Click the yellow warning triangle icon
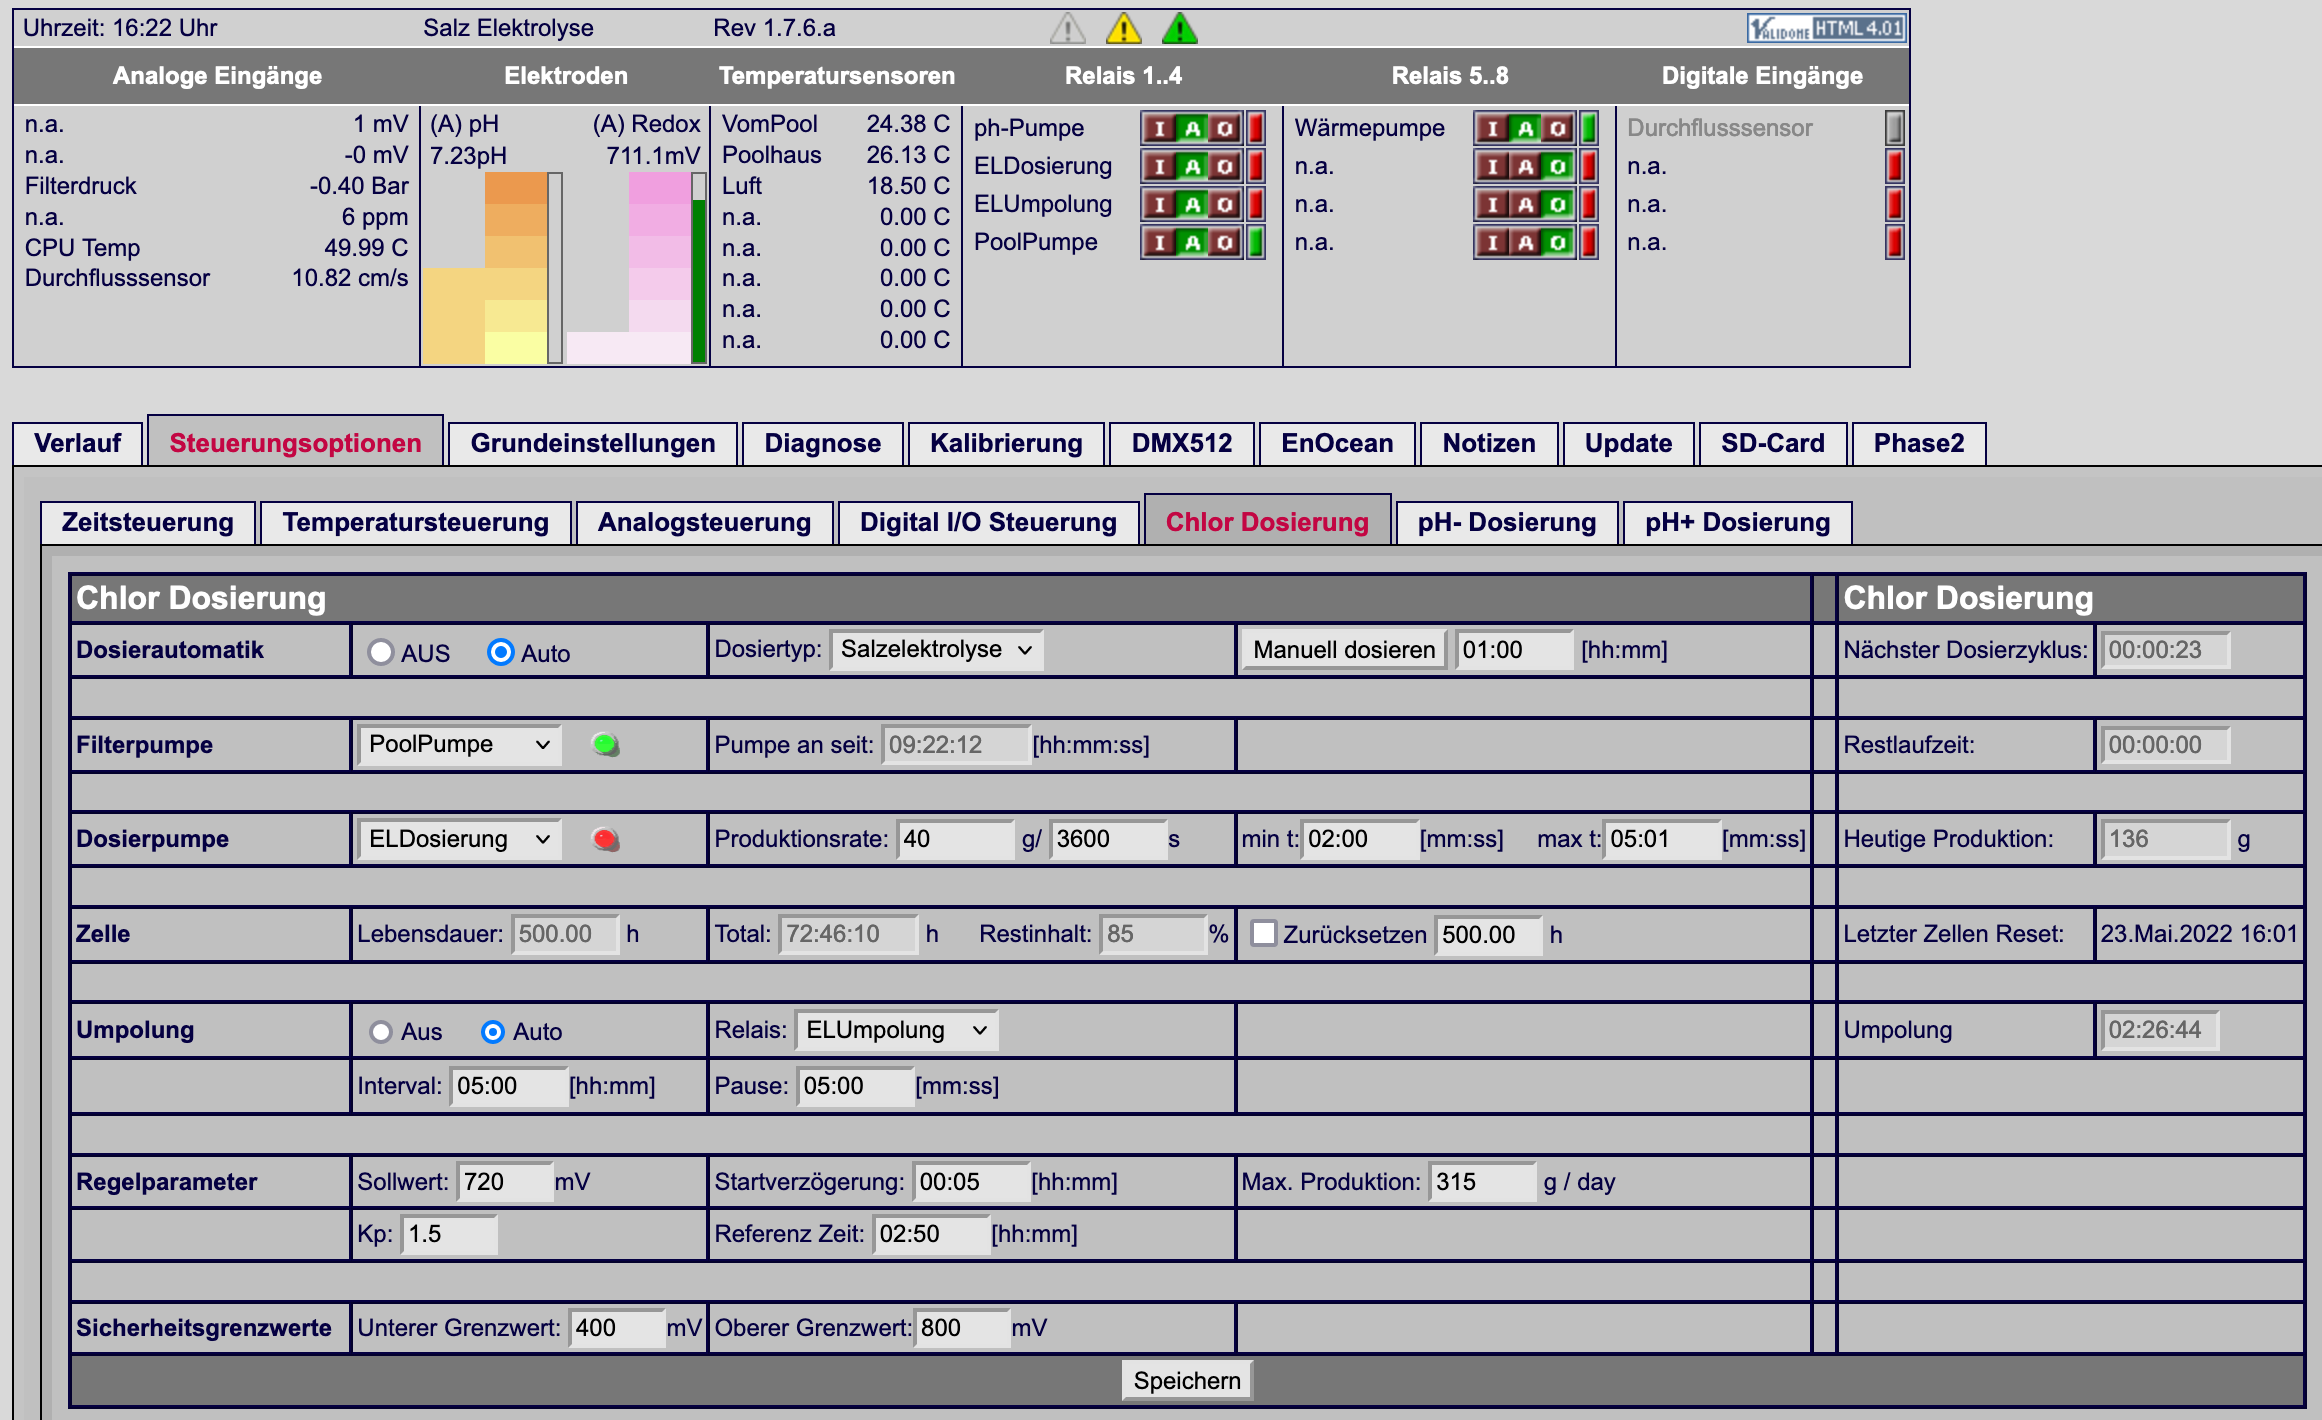 [x=1123, y=28]
